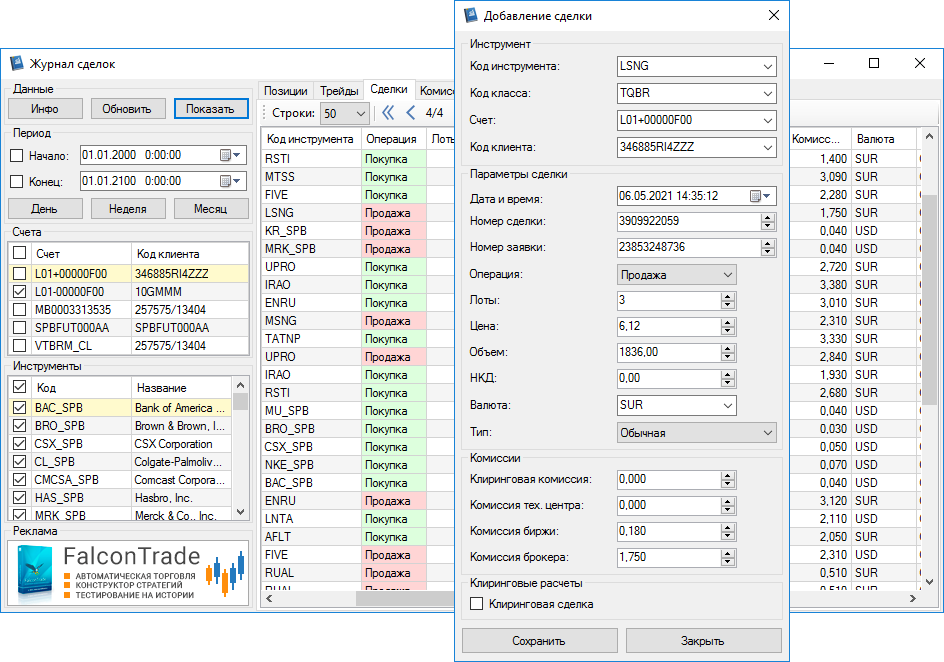Open the calendar picker for the Конец date
944x662 pixels.
[231, 181]
